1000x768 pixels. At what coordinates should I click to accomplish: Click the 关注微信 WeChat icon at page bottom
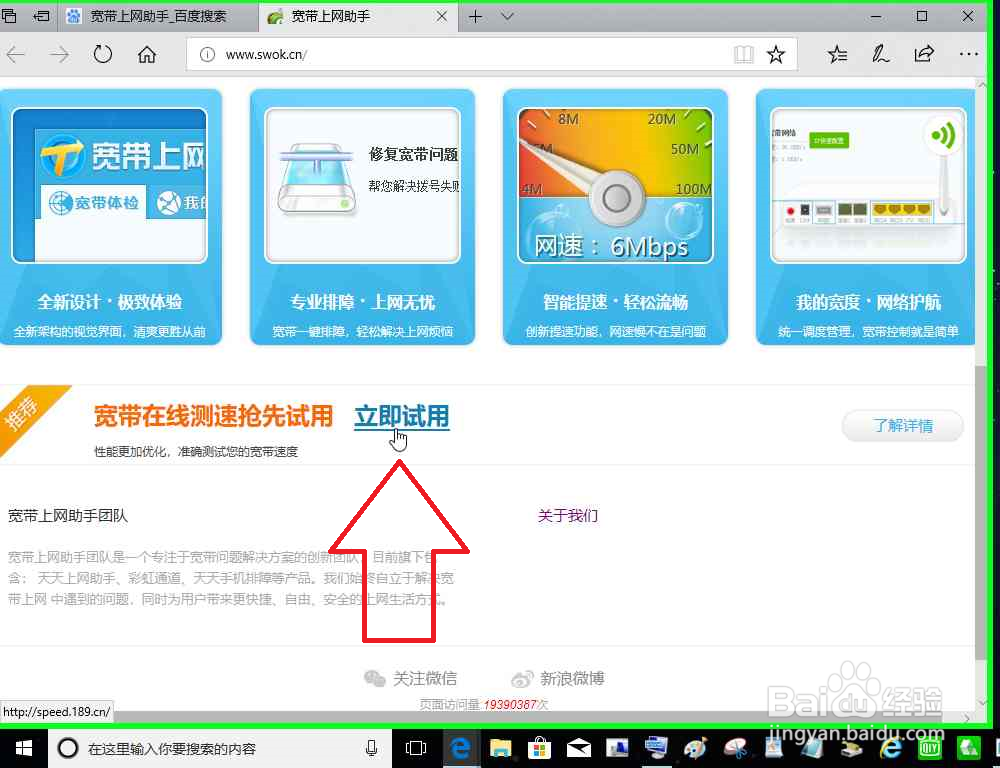[x=375, y=678]
